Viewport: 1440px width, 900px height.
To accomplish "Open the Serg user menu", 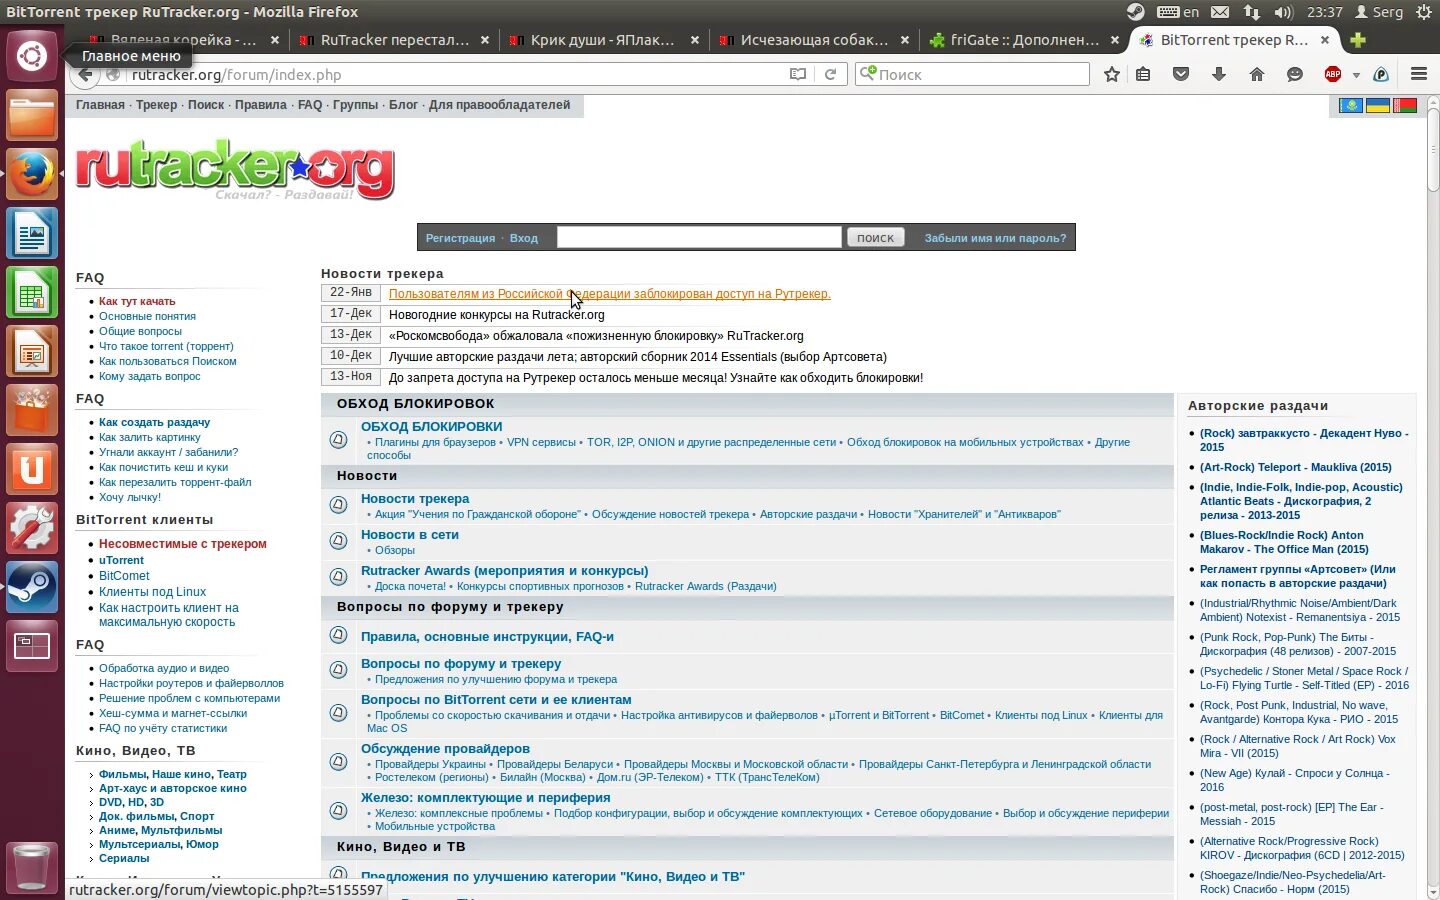I will pos(1379,12).
